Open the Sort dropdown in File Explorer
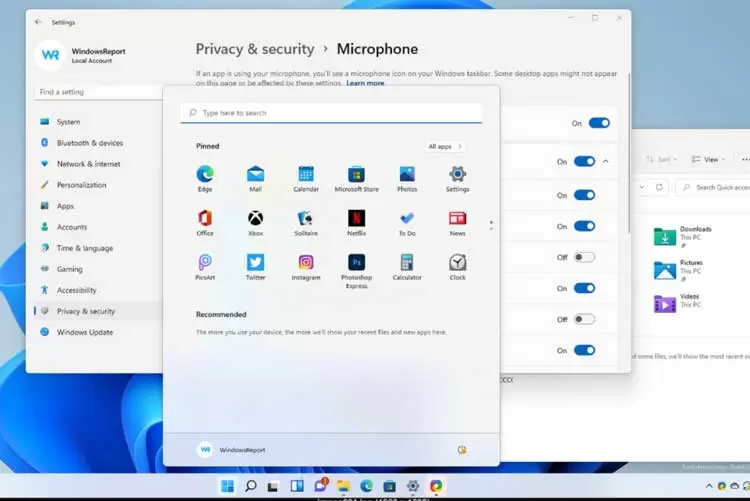This screenshot has height=501, width=750. (x=662, y=159)
